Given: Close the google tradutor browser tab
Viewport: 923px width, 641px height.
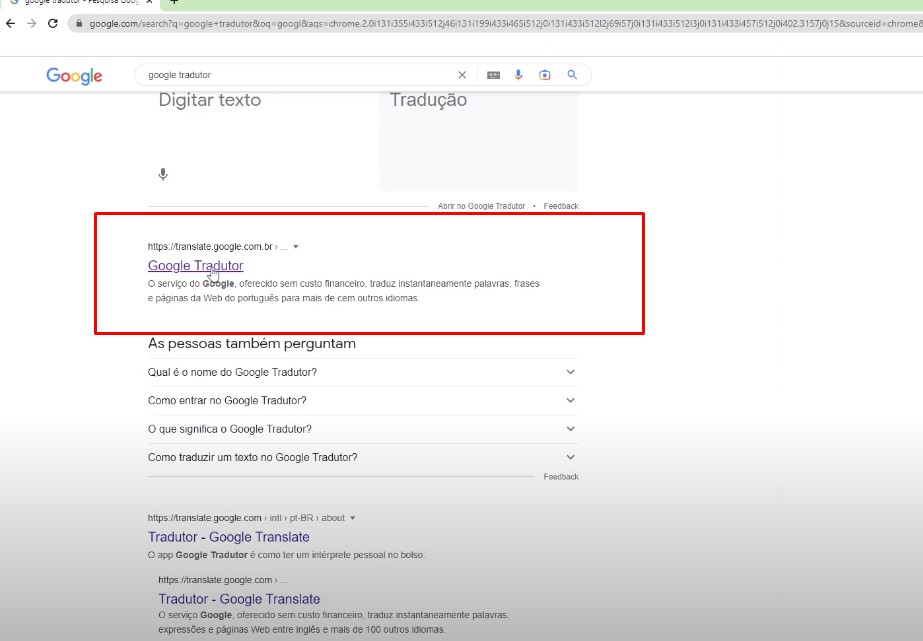Looking at the screenshot, I should (x=149, y=2).
